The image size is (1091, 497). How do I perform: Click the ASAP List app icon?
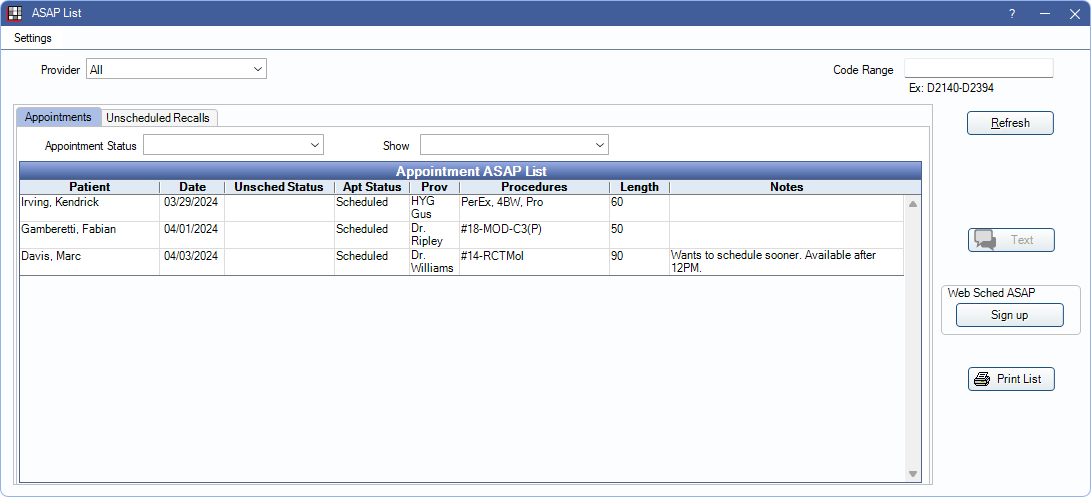click(15, 13)
